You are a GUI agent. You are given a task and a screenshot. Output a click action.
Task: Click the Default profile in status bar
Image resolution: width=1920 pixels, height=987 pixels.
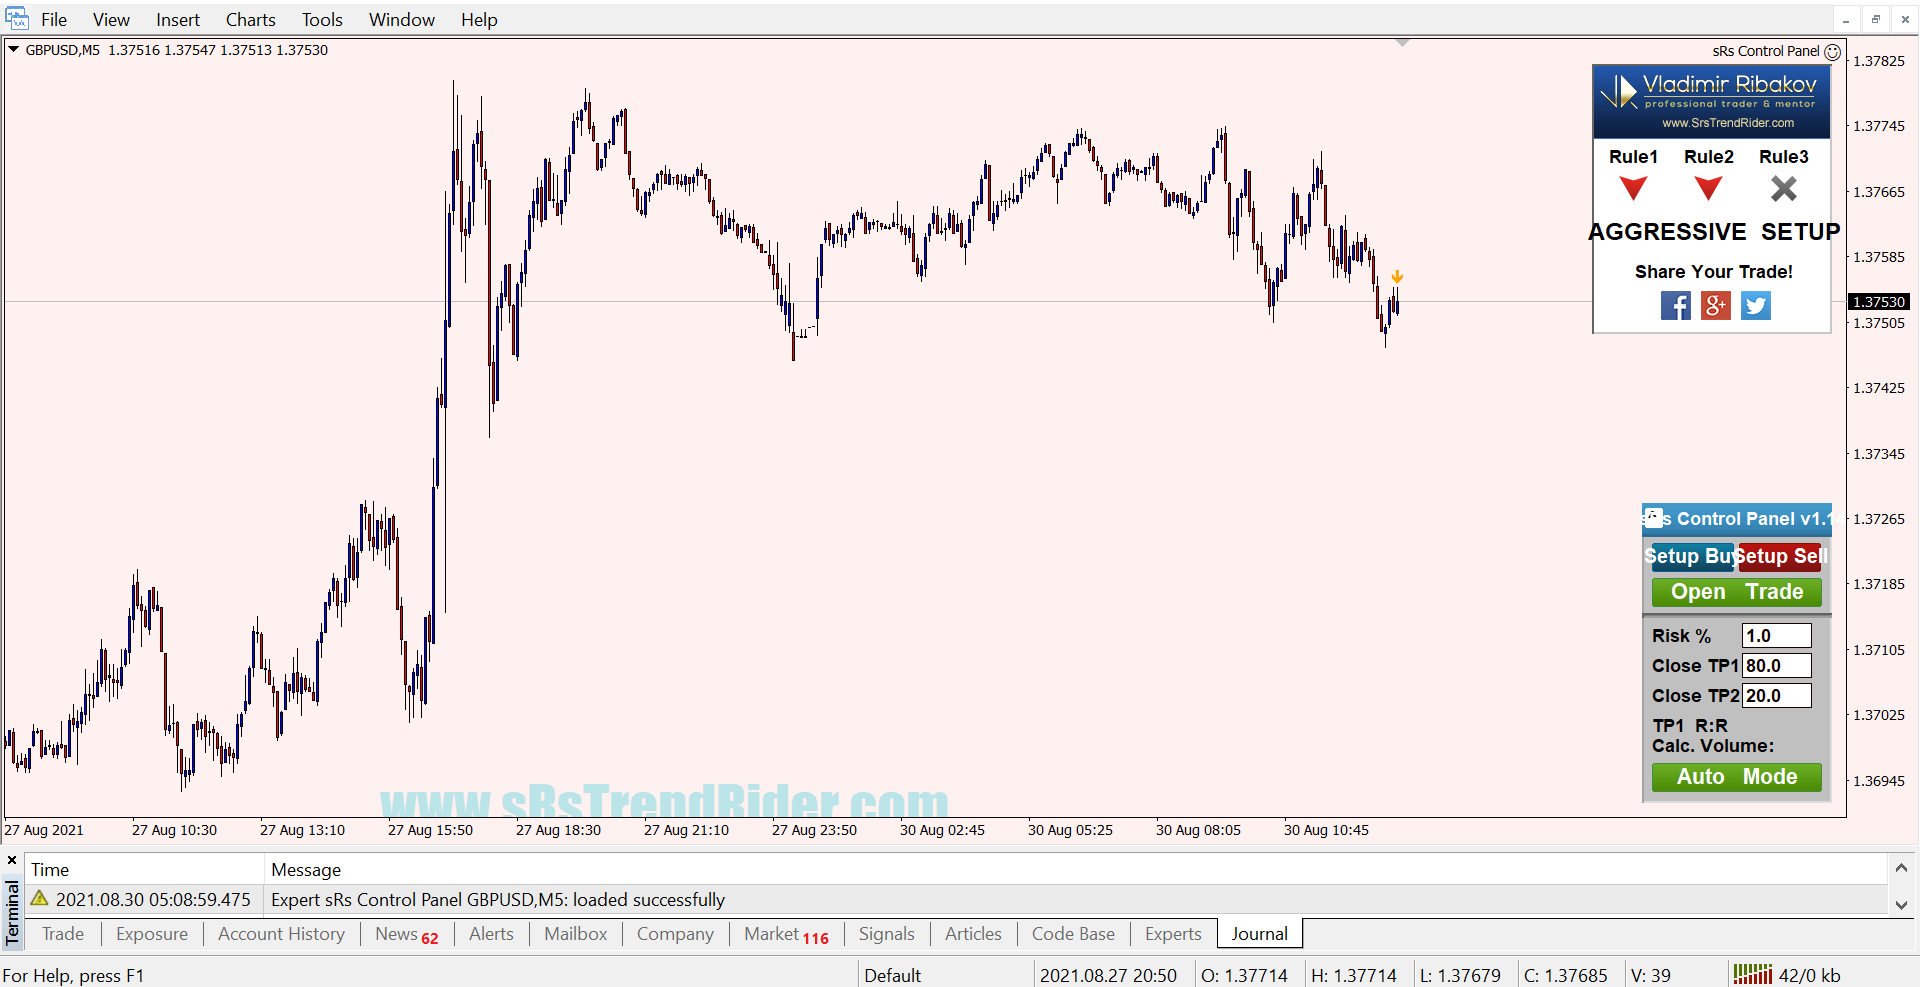pyautogui.click(x=892, y=975)
